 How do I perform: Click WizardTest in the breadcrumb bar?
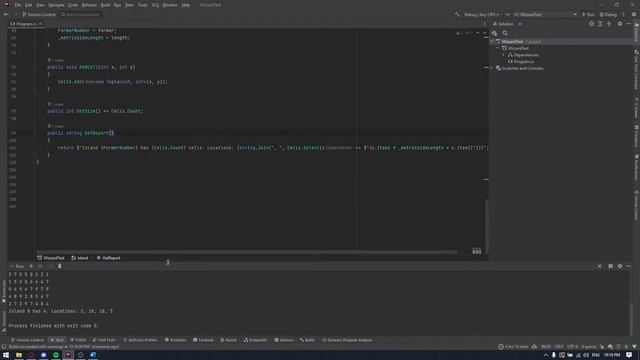[x=51, y=258]
